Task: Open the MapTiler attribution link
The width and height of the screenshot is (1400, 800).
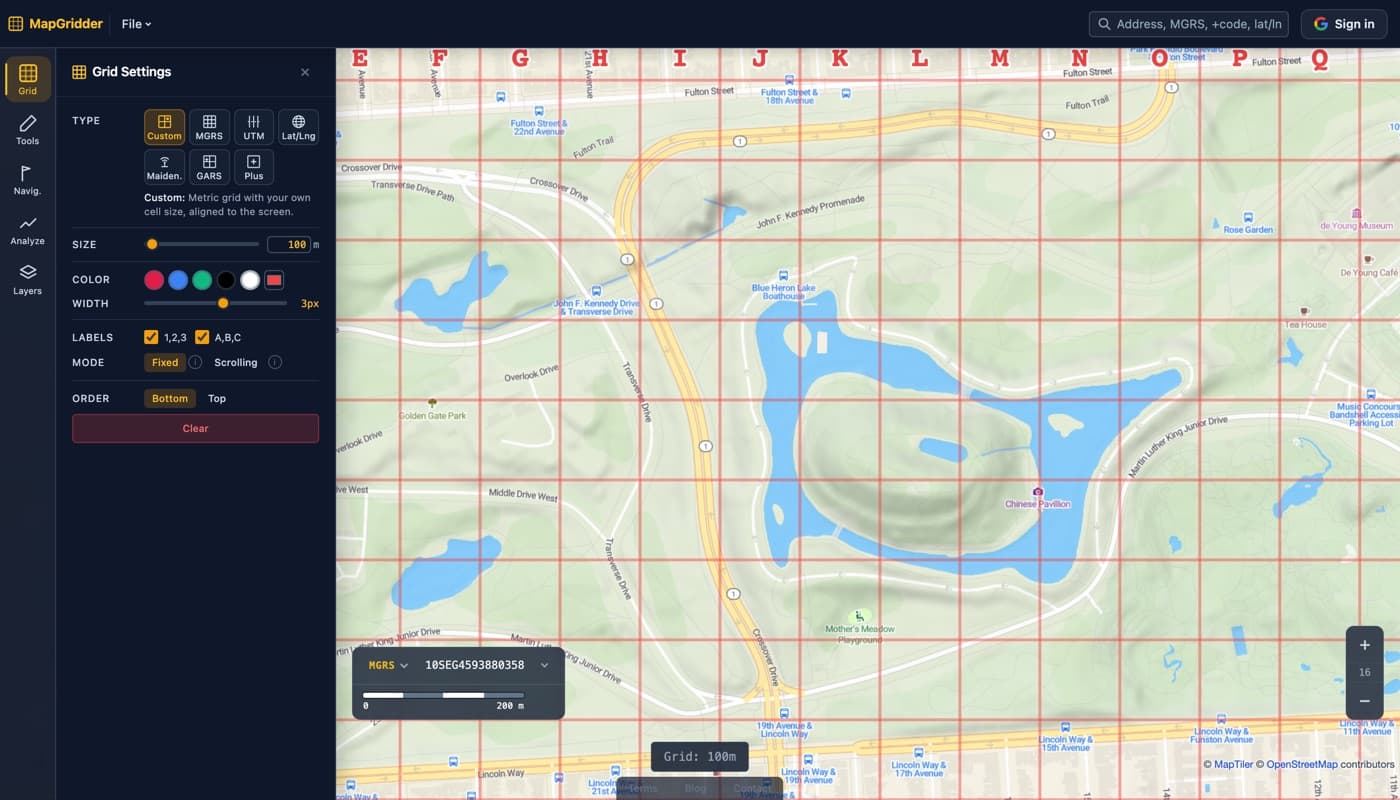Action: pos(1233,764)
